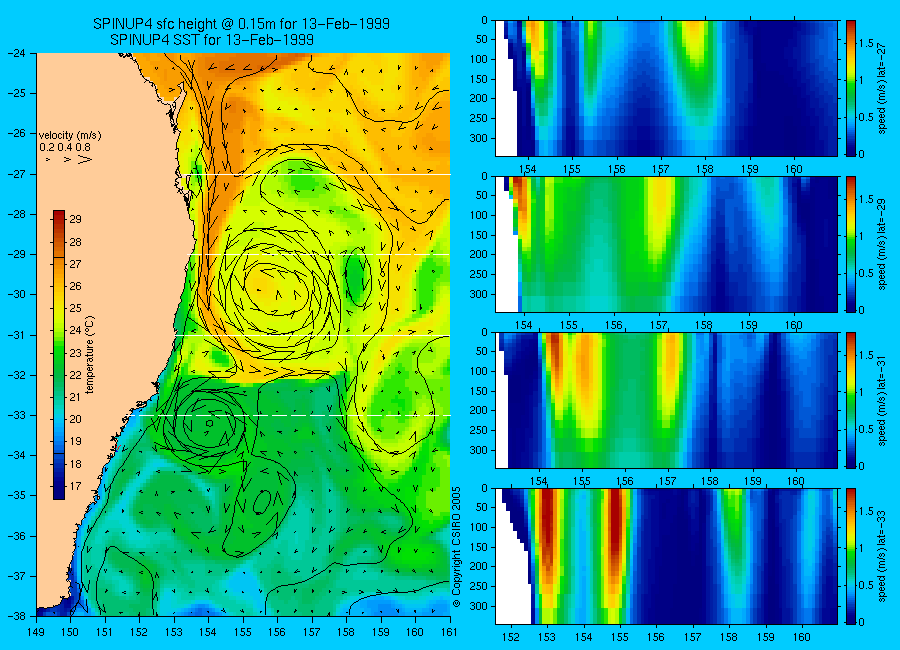Click the lat=-31 speed cross-section plot

[666, 400]
